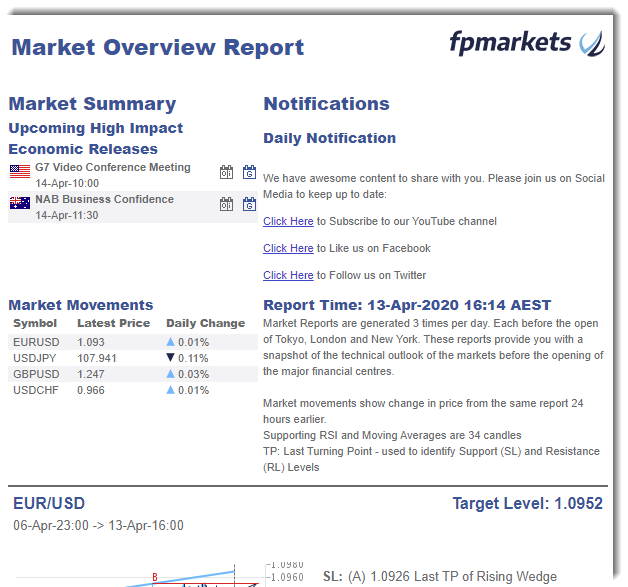The height and width of the screenshot is (587, 628).
Task: Click the GBPUSD latest price 1.247
Action: pos(91,374)
